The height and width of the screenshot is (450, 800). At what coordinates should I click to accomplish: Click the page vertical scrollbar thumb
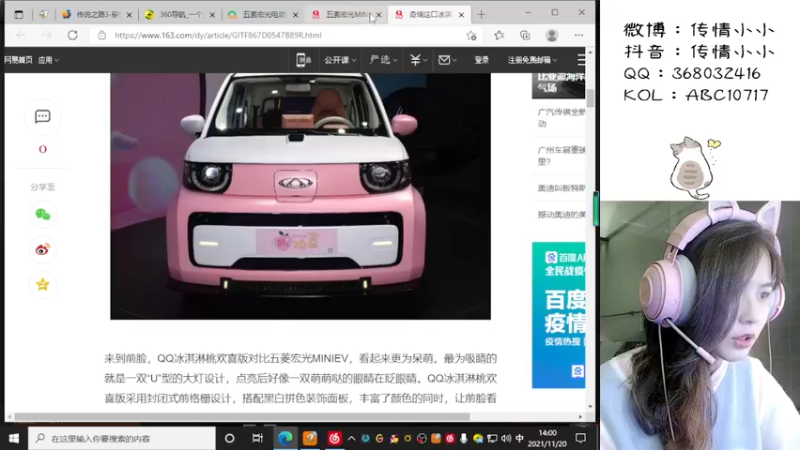pyautogui.click(x=590, y=98)
